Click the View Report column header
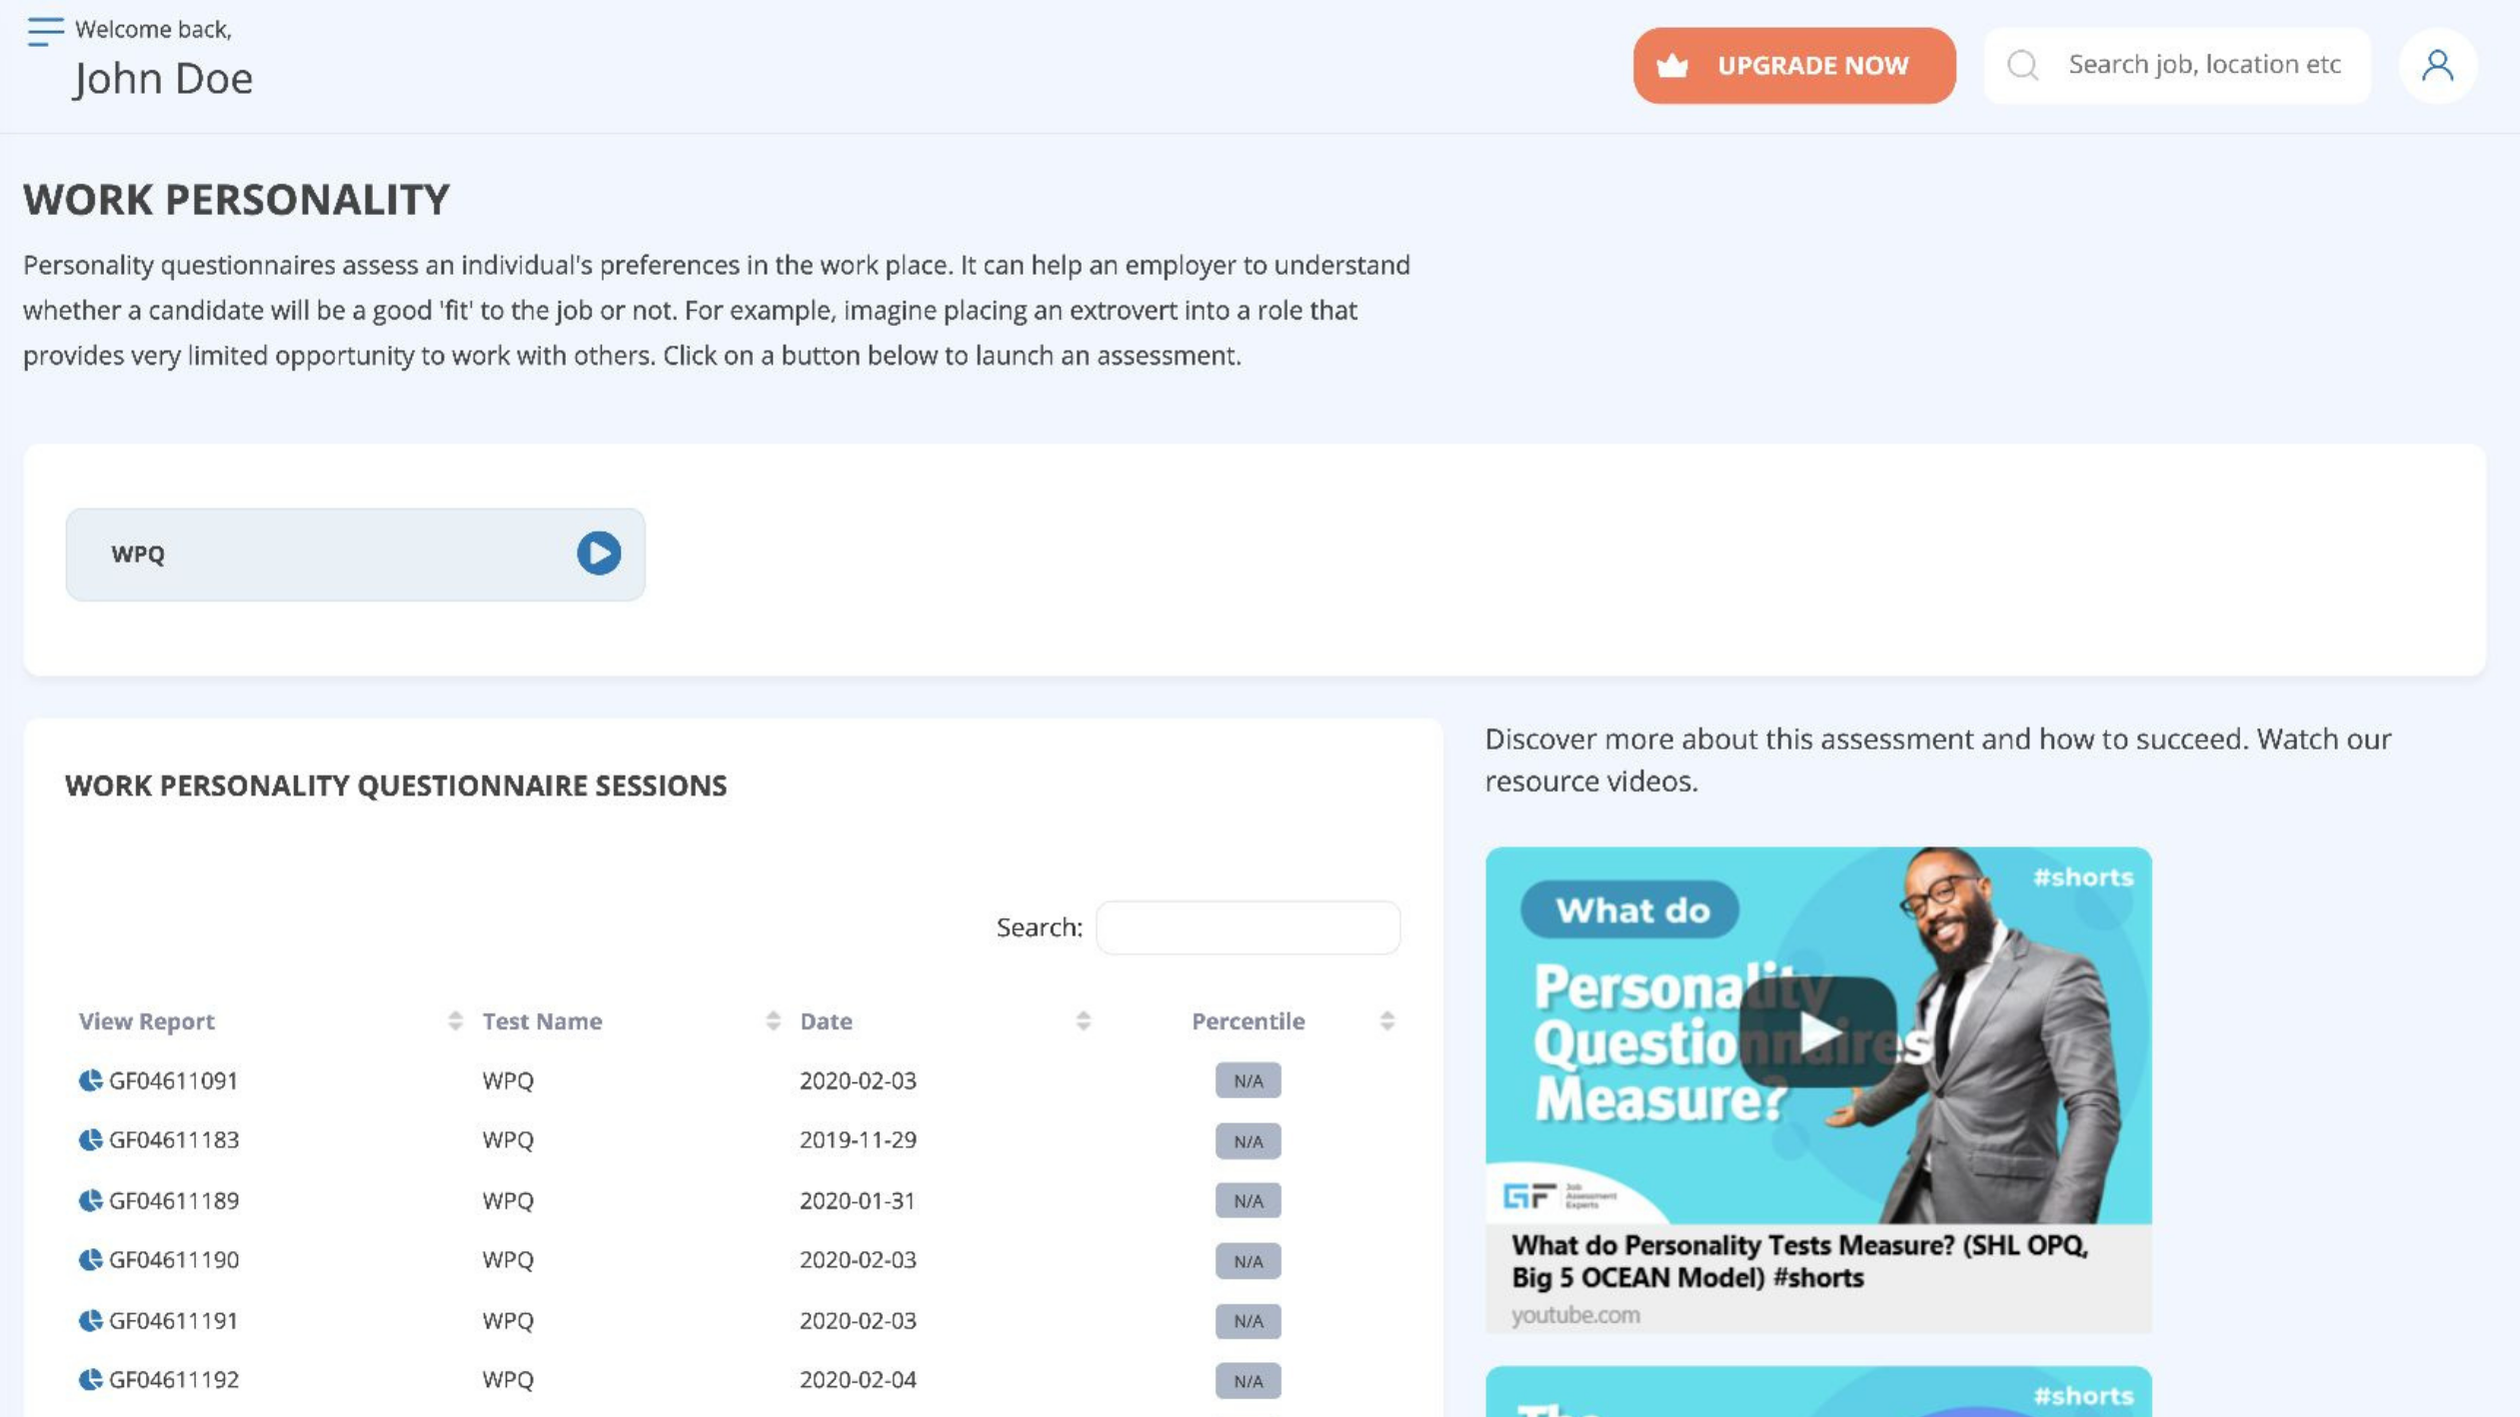Image resolution: width=2520 pixels, height=1417 pixels. pos(147,1021)
